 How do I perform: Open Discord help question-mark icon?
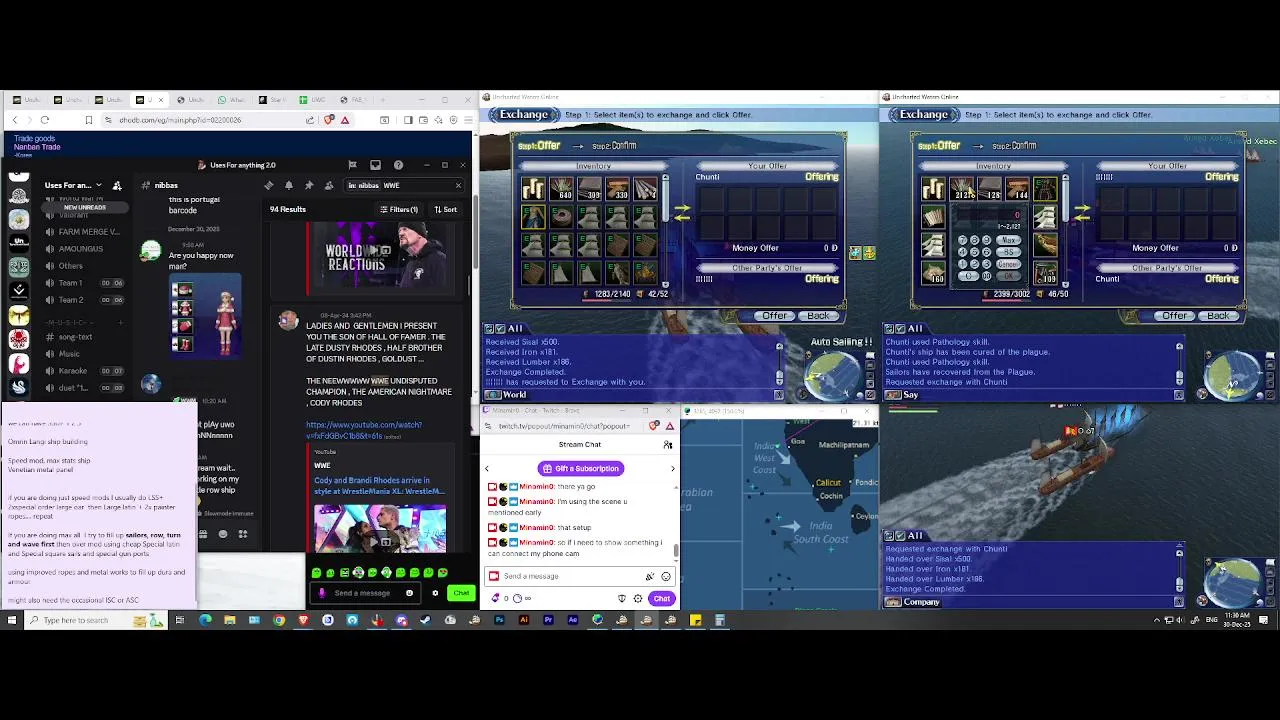click(x=398, y=165)
